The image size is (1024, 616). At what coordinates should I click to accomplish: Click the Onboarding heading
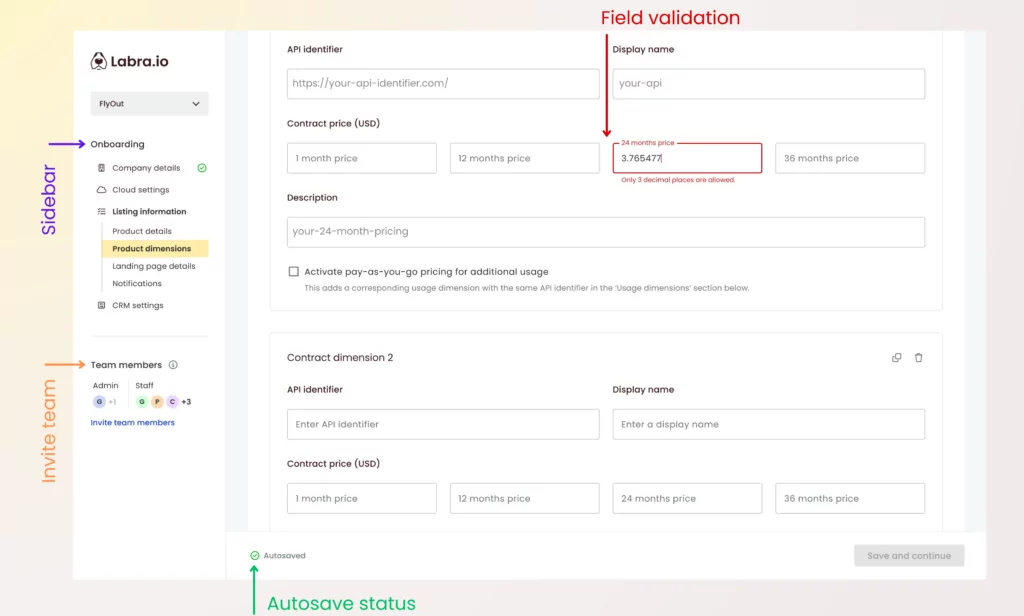point(118,144)
